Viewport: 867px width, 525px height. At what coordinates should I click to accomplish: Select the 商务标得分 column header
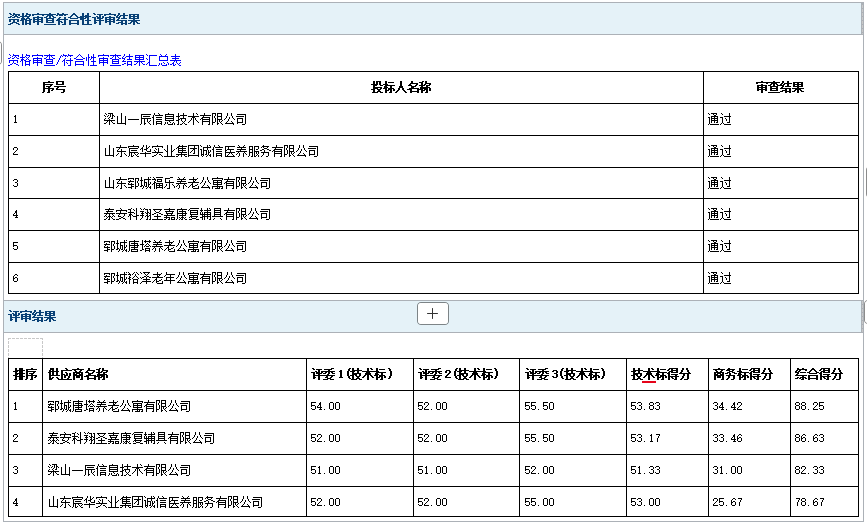(742, 375)
